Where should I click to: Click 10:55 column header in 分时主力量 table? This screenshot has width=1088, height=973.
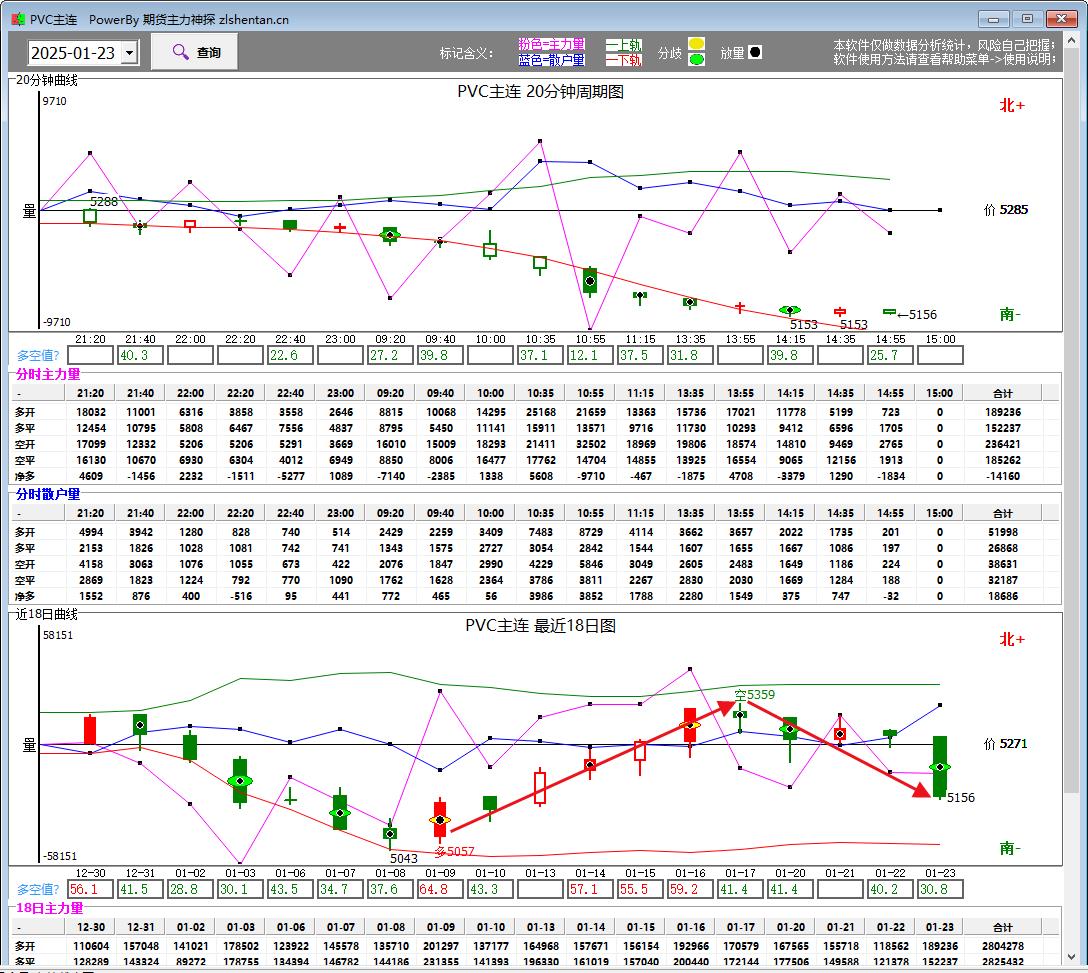pos(590,393)
